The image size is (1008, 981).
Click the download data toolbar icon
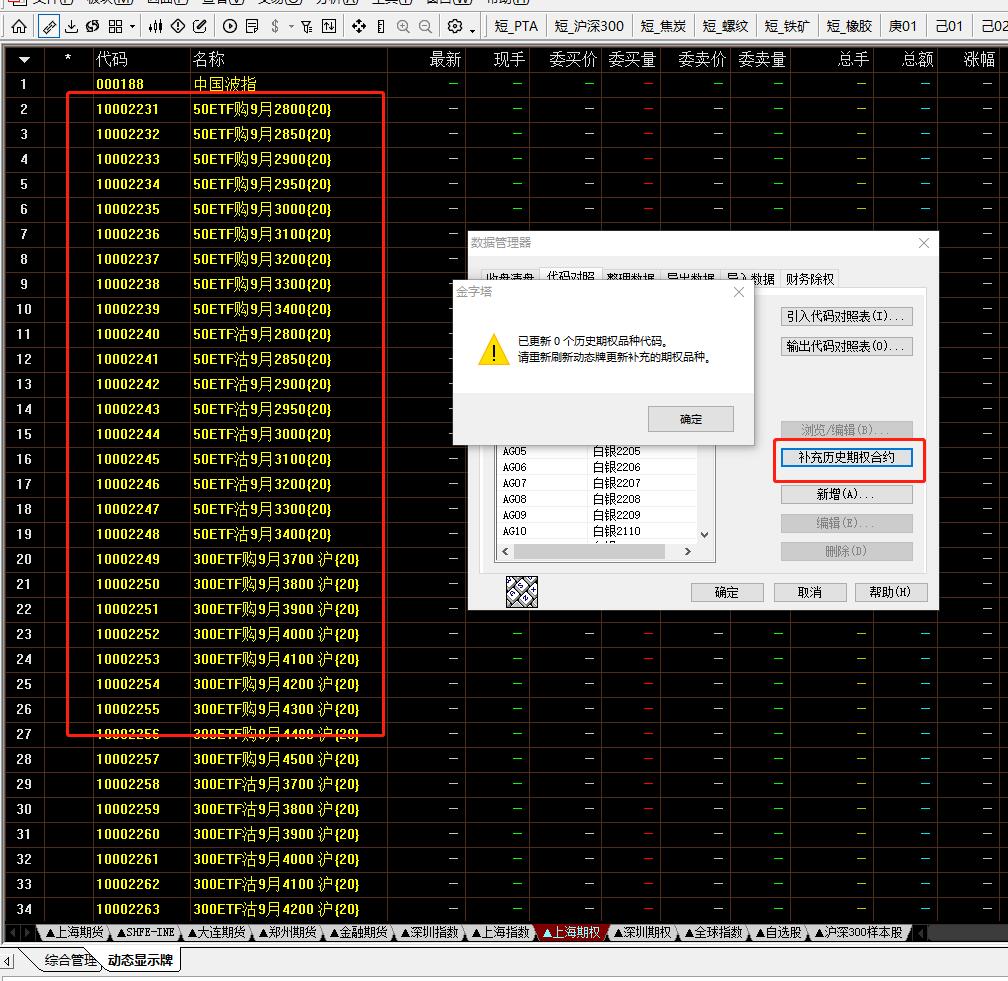point(71,26)
